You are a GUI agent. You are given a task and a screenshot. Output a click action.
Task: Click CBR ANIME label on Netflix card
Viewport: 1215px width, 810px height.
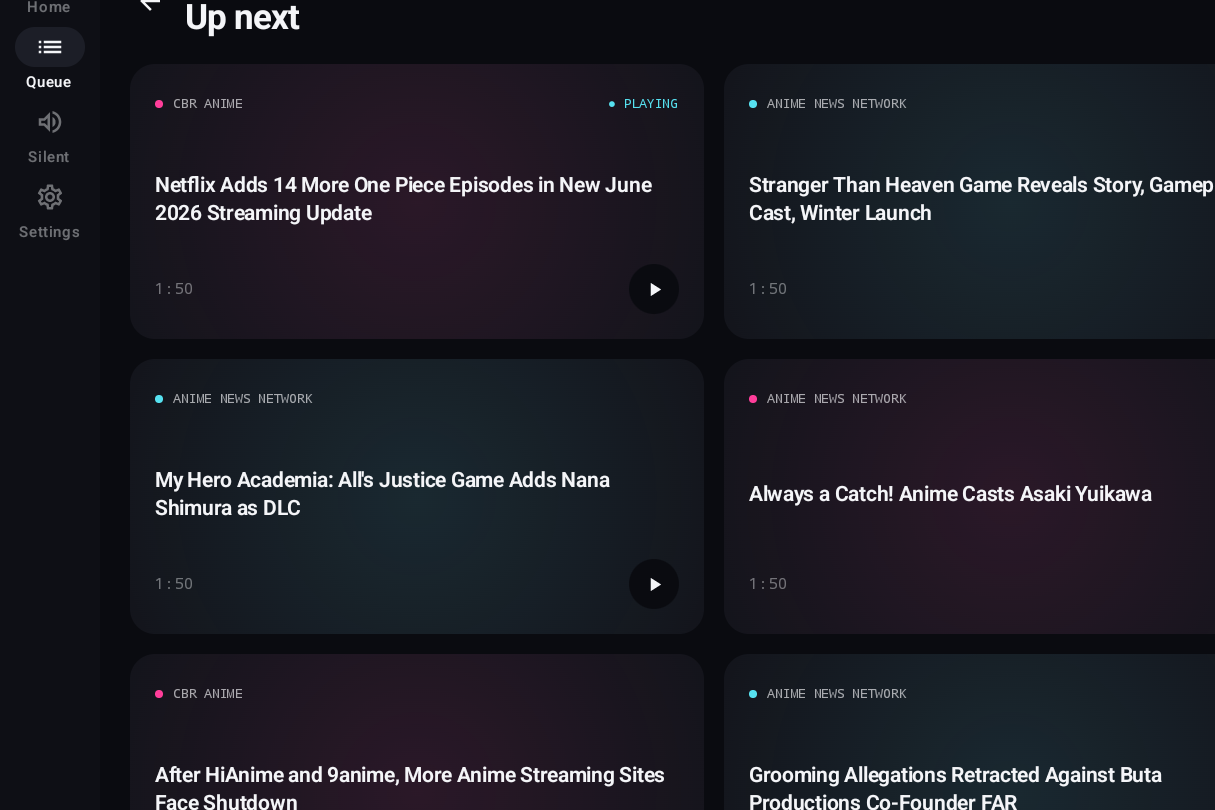point(208,104)
